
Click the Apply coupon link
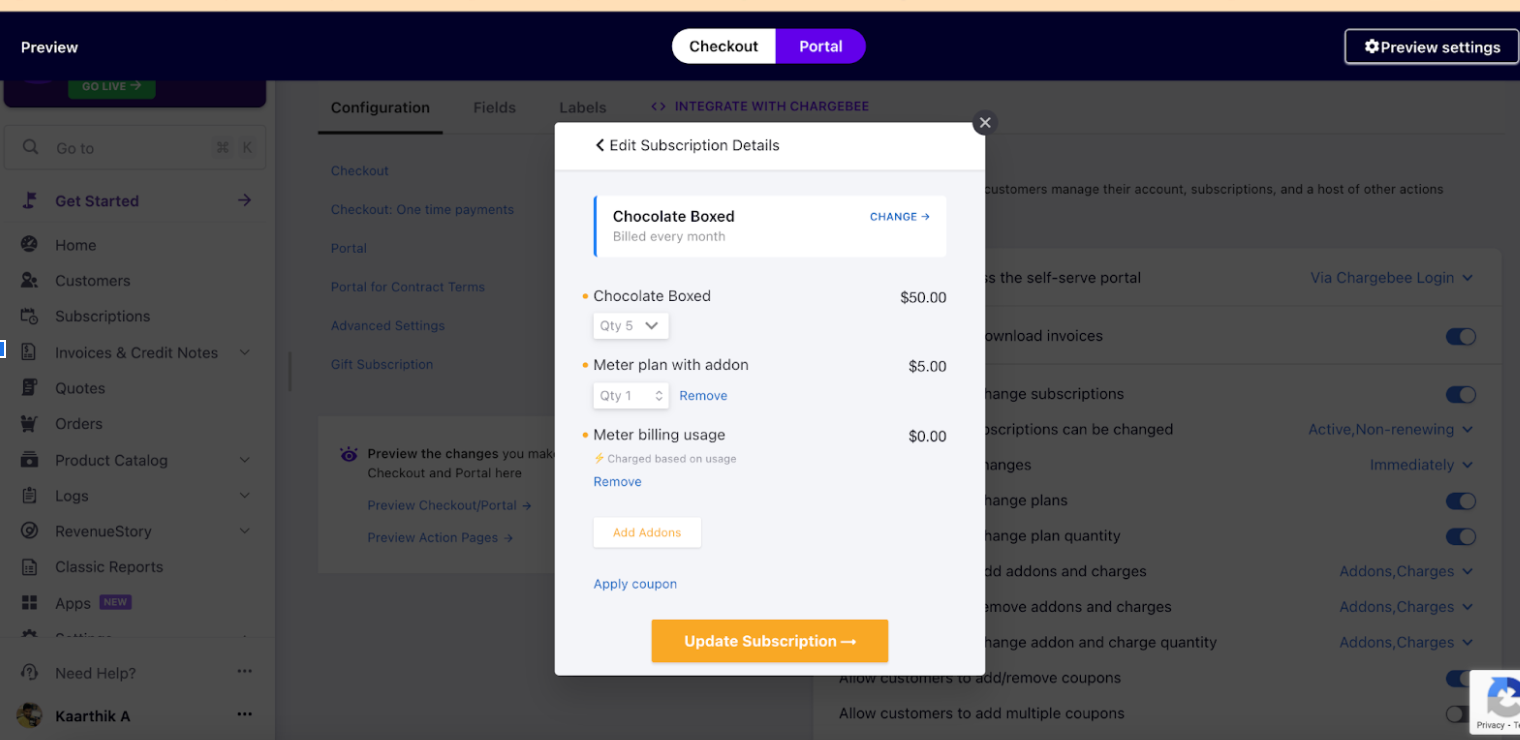point(635,584)
